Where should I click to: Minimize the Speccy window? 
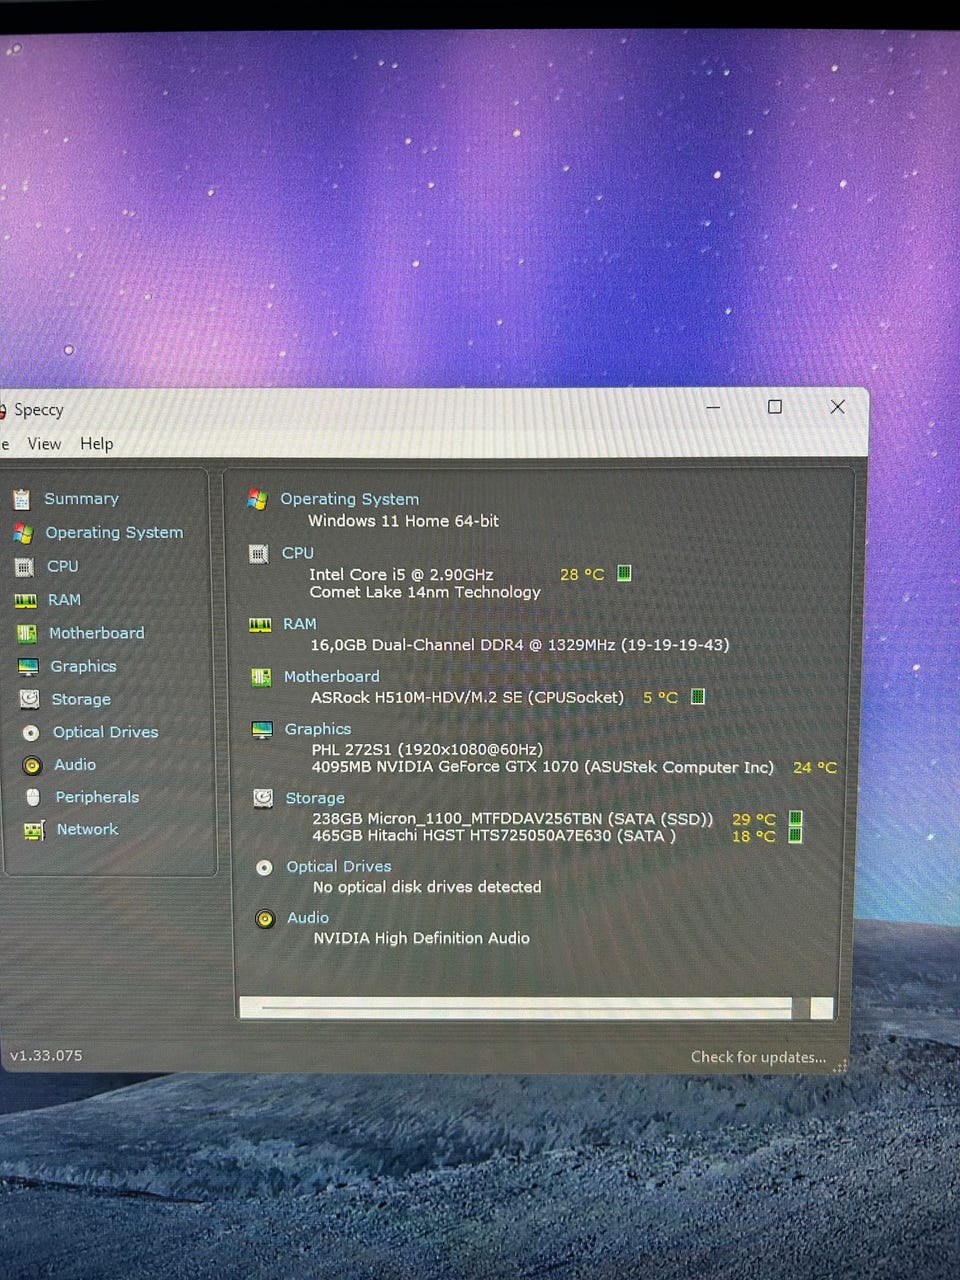(x=713, y=407)
